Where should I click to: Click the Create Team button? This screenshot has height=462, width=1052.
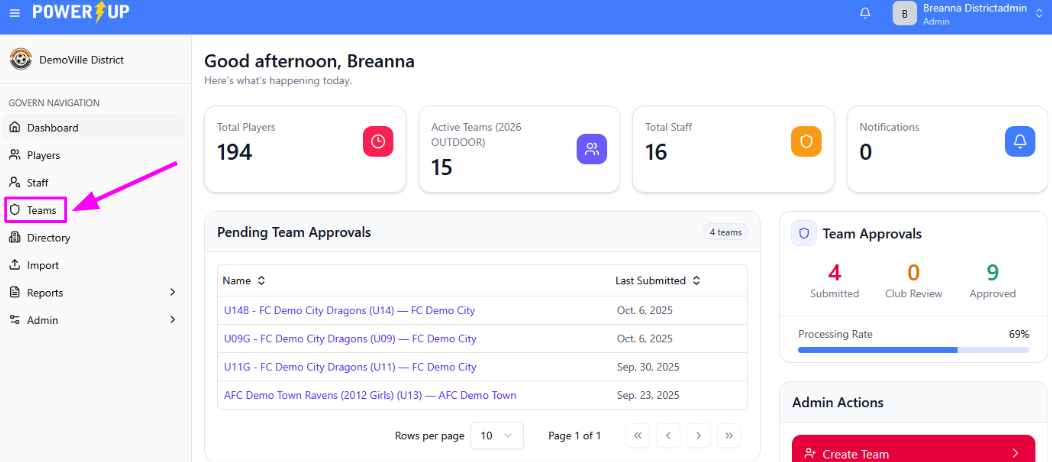coord(913,453)
